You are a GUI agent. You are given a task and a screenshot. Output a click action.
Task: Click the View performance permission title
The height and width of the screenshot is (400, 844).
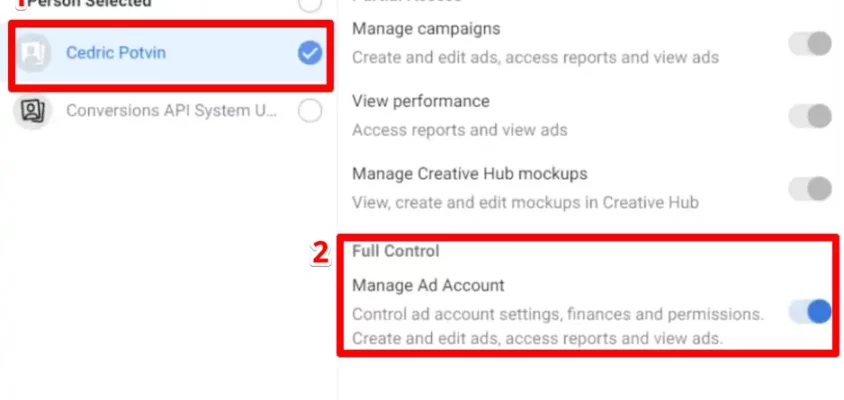[420, 101]
